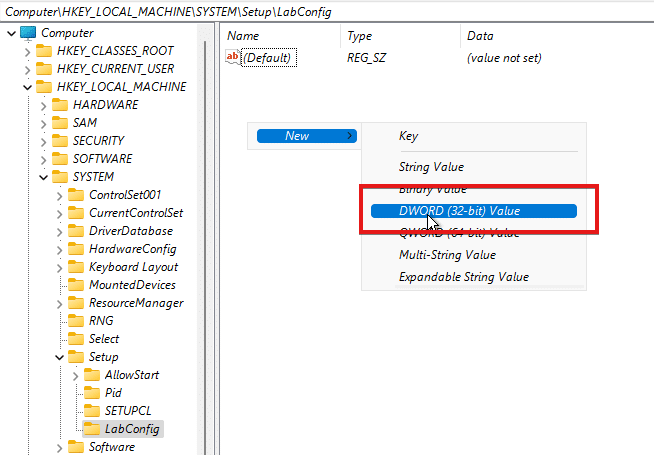Collapse the HKEY_LOCAL_MACHINE branch
Viewport: 654px width, 455px height.
click(x=26, y=87)
